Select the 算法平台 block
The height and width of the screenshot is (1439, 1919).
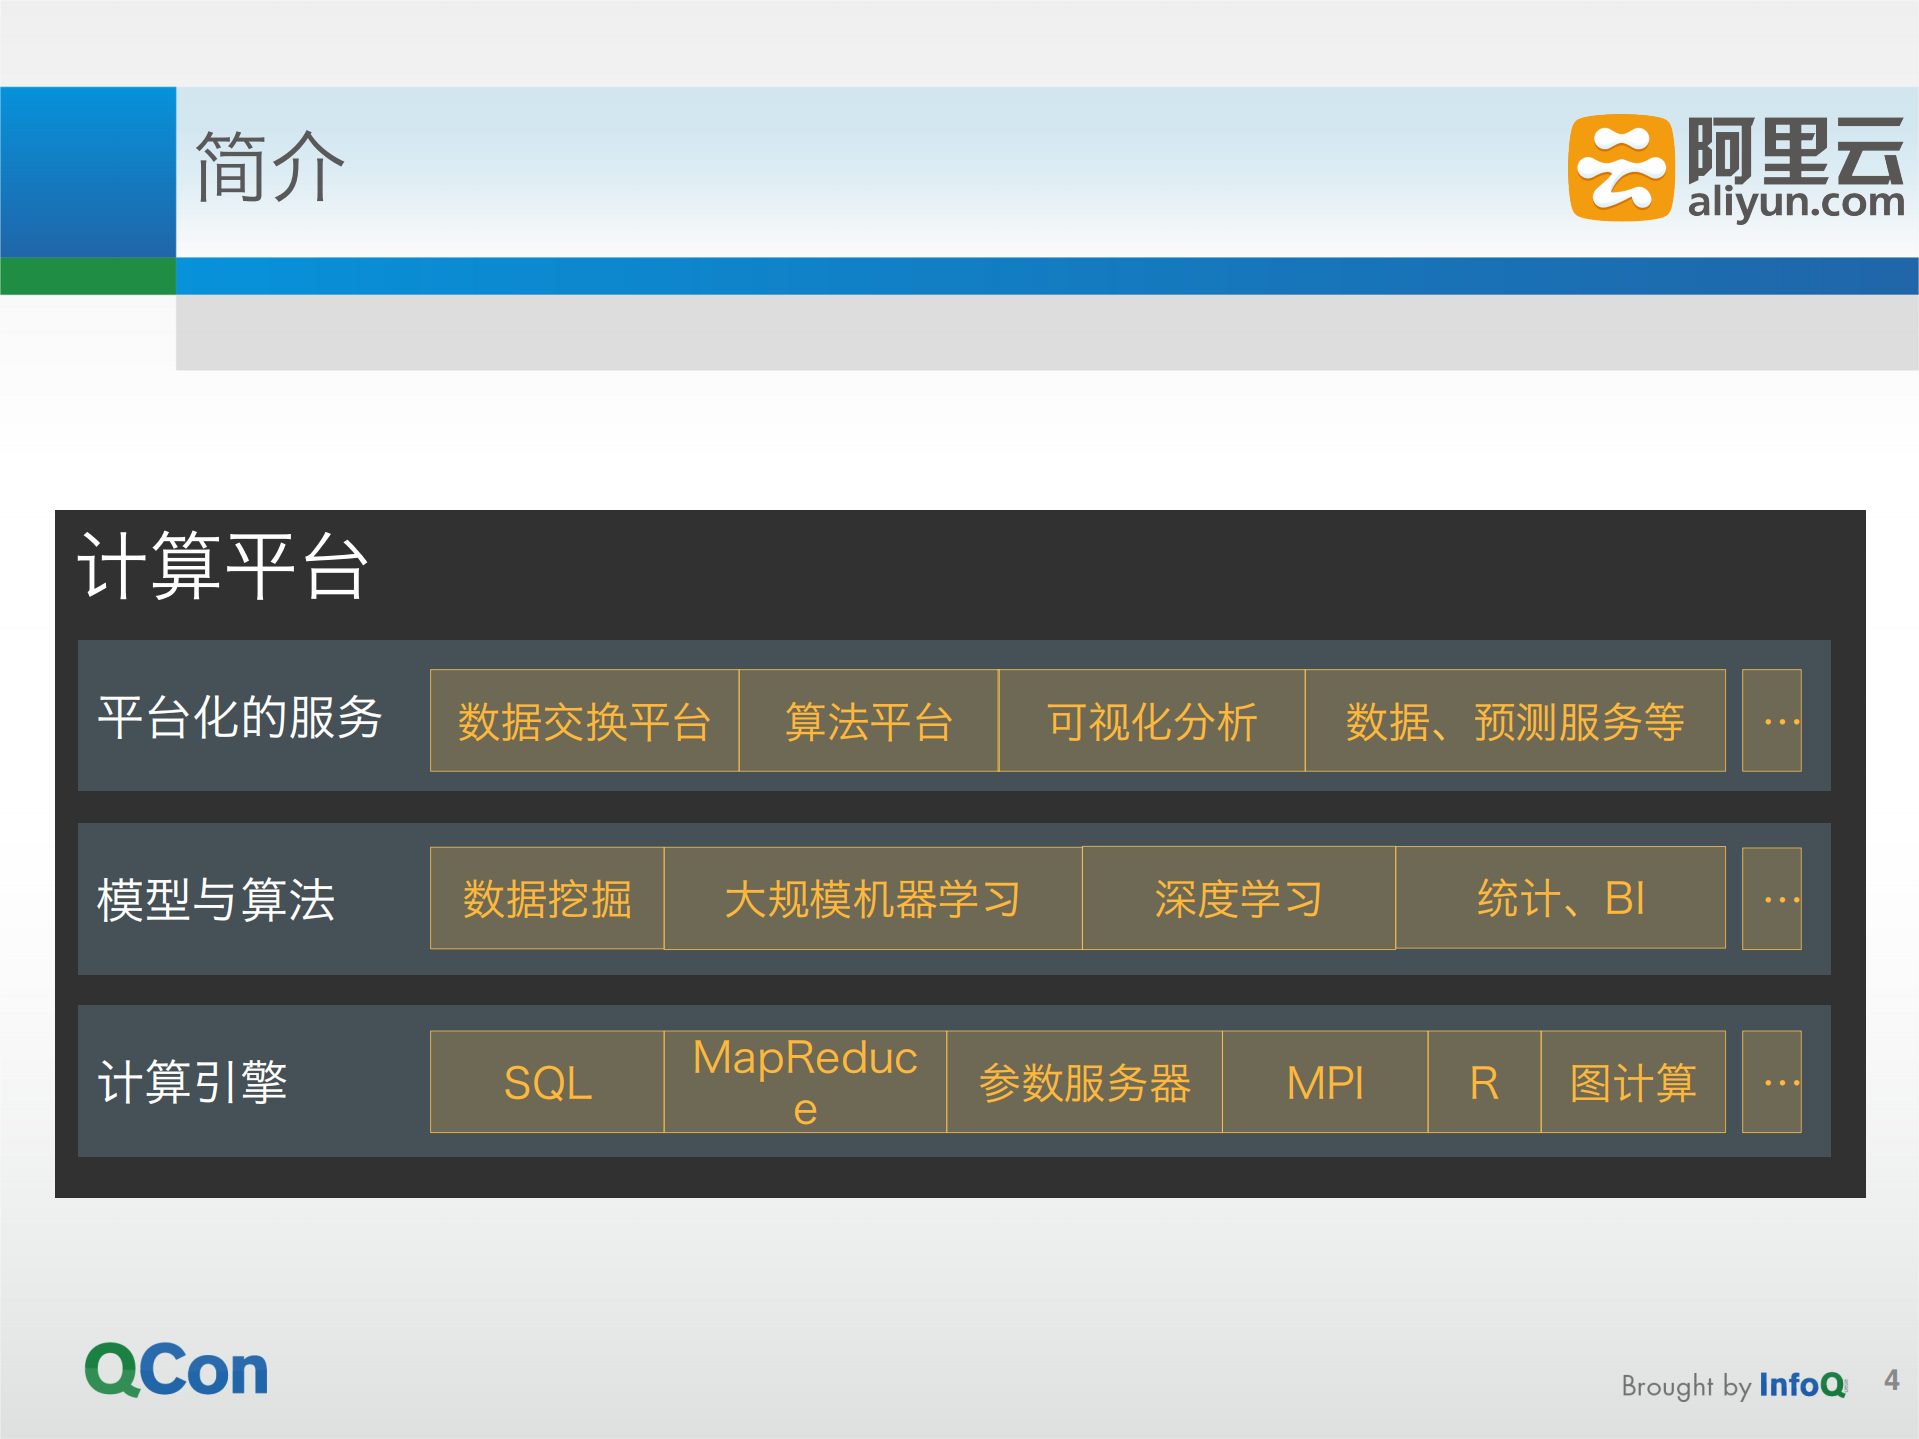click(x=868, y=721)
